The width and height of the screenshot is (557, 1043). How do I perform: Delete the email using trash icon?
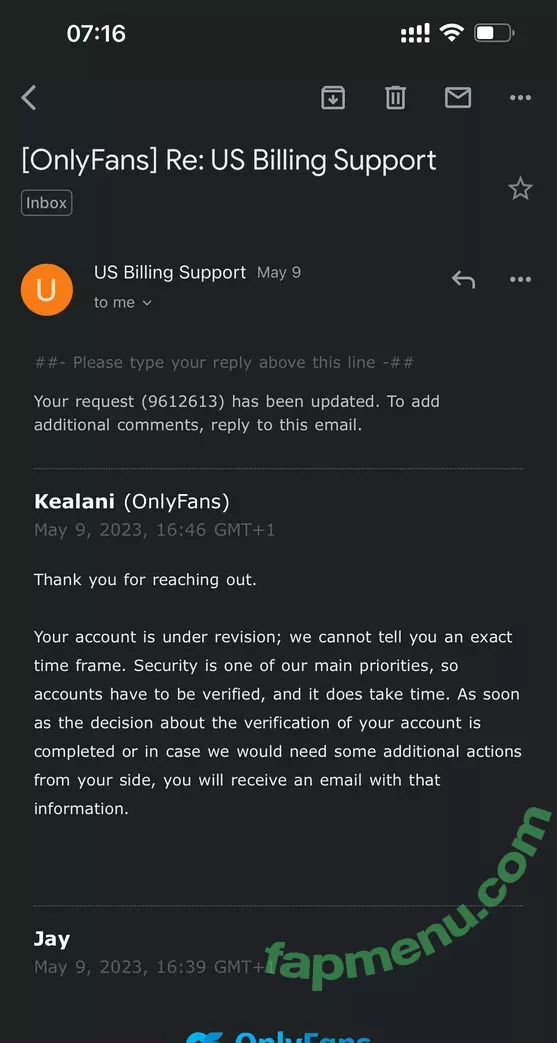(x=395, y=98)
